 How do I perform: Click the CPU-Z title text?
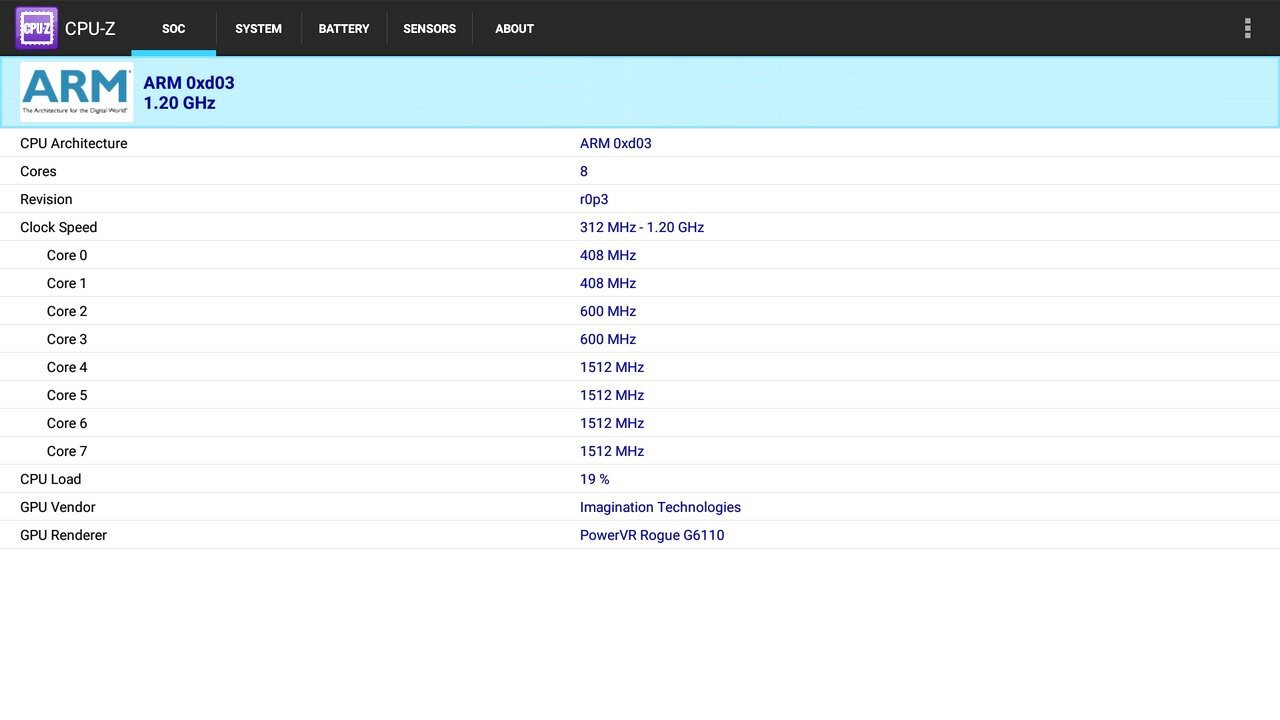90,29
